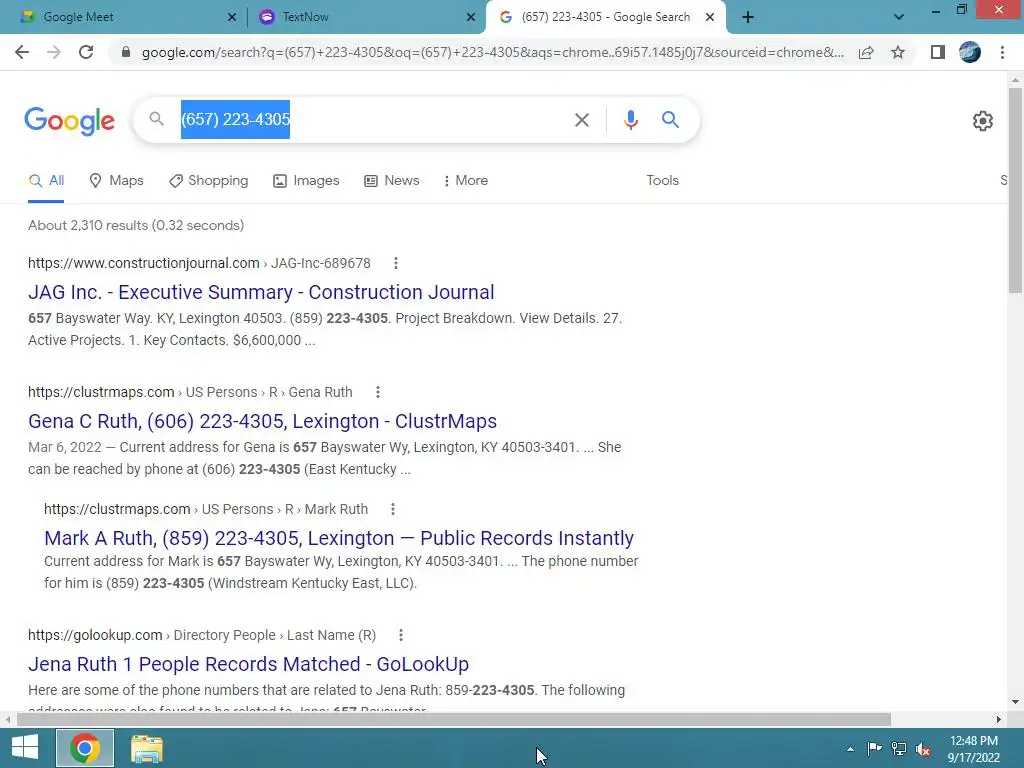Open Mark A Ruth Public Records link
1024x768 pixels.
pyautogui.click(x=339, y=538)
